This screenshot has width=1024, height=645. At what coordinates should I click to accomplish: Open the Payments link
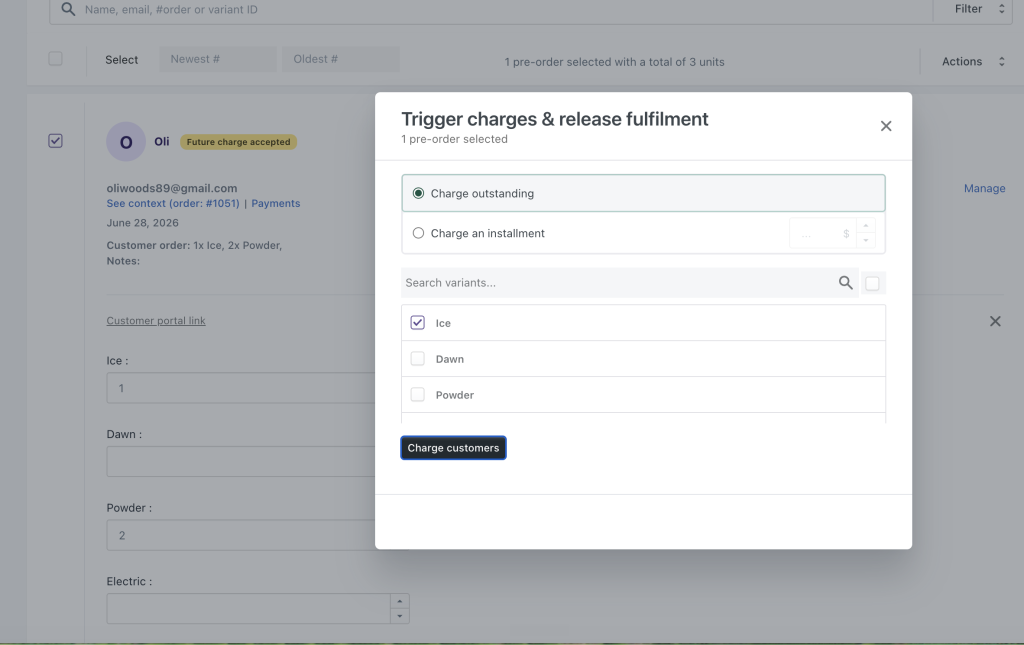coord(276,203)
